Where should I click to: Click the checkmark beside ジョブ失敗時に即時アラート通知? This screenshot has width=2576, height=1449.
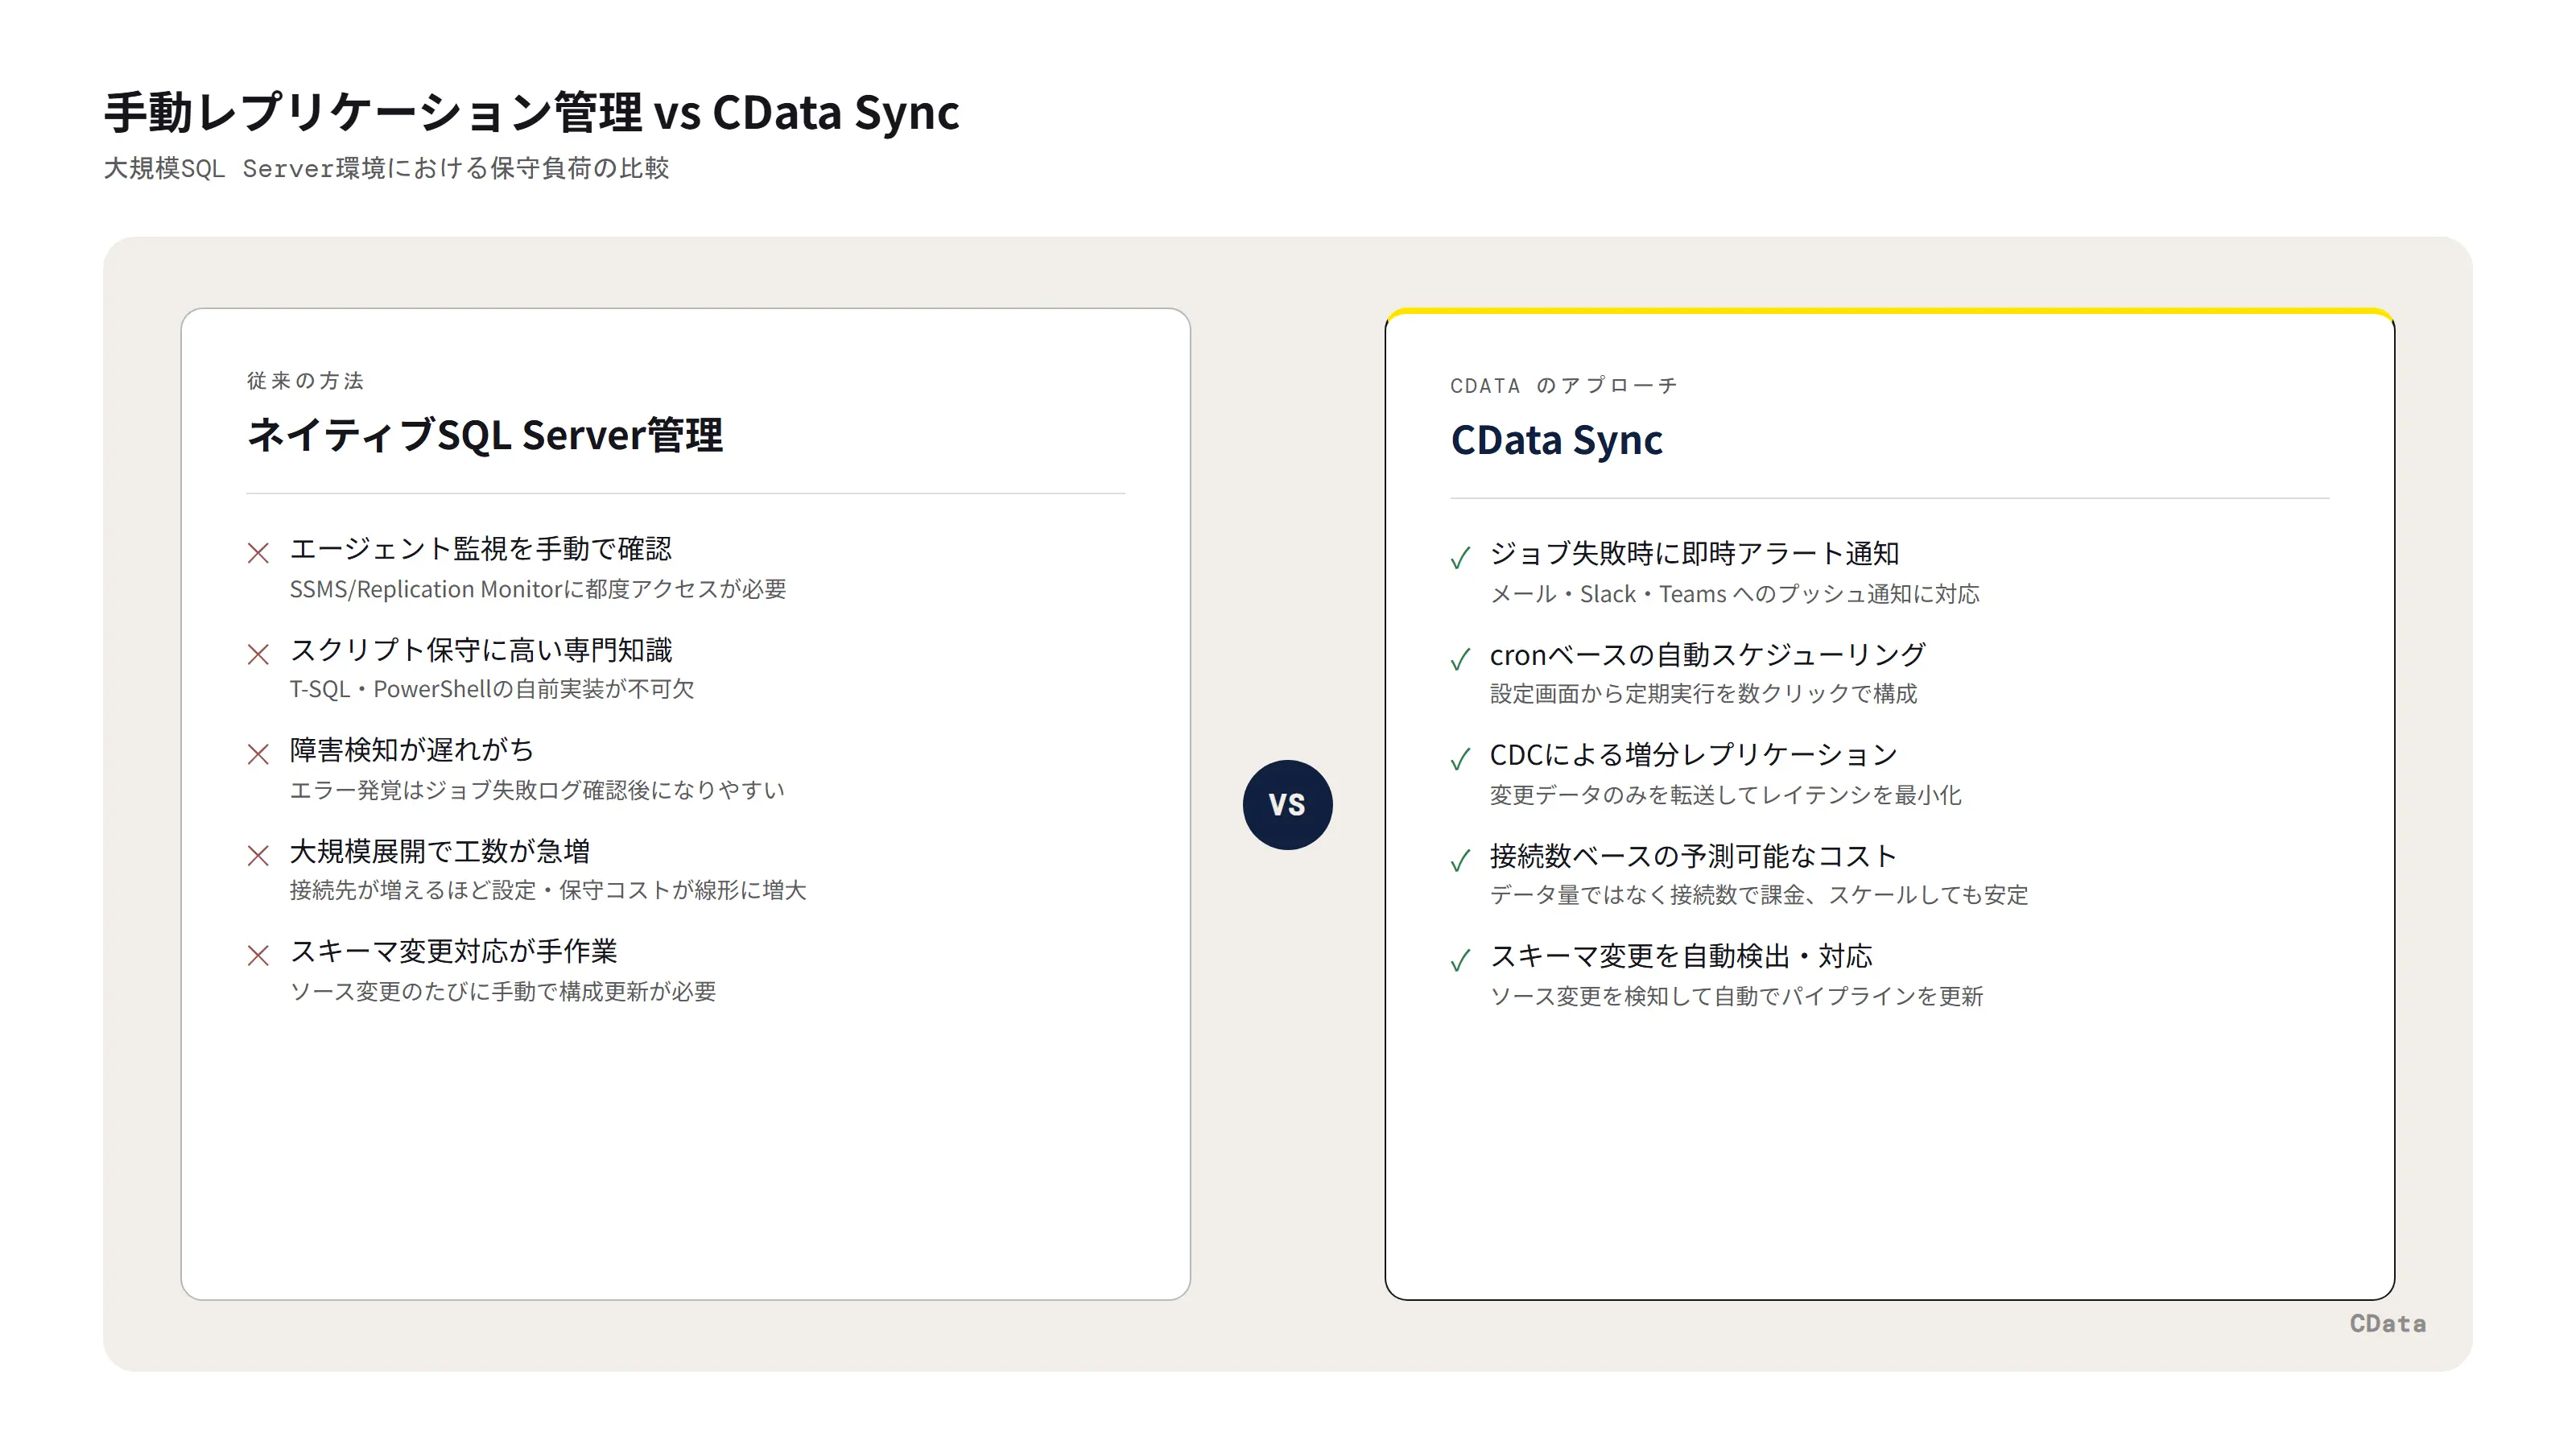click(x=1460, y=557)
